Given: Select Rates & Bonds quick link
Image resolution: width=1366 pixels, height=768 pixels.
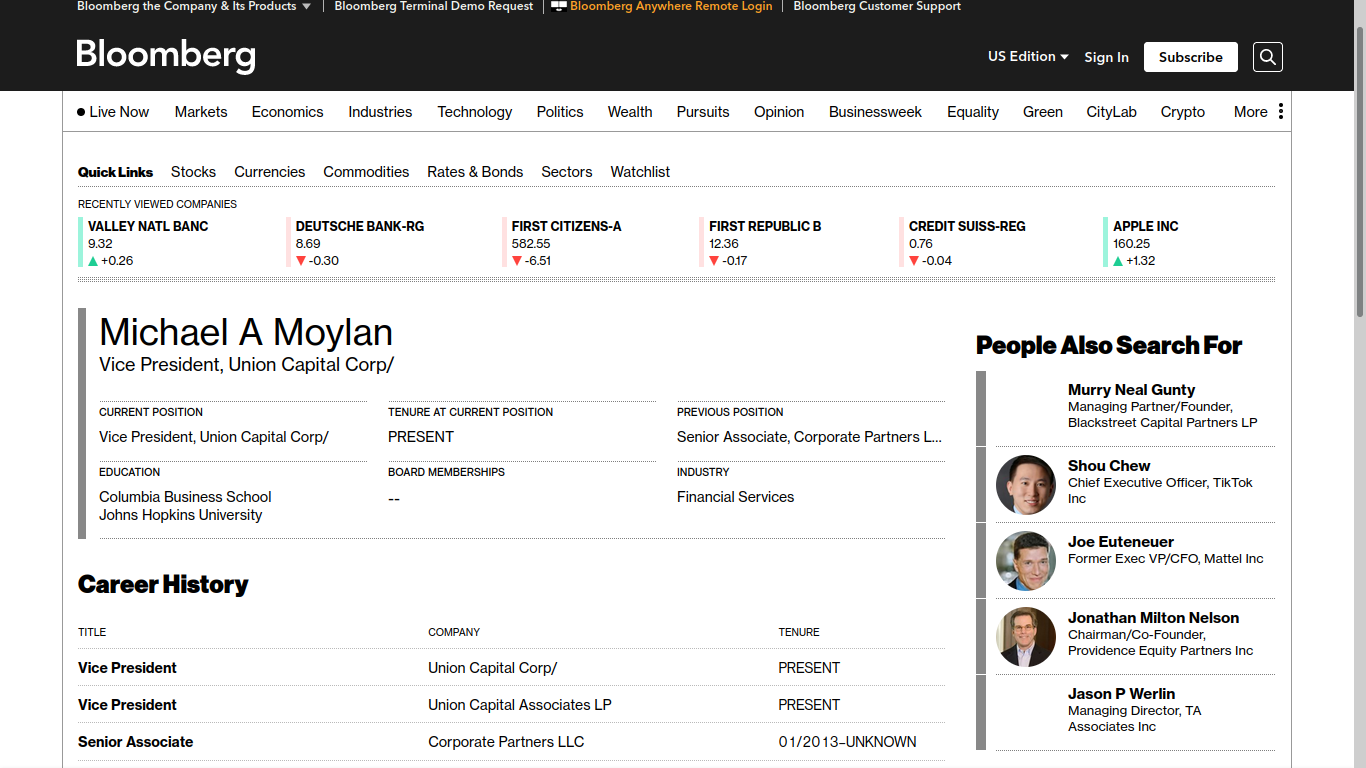Looking at the screenshot, I should coord(475,172).
